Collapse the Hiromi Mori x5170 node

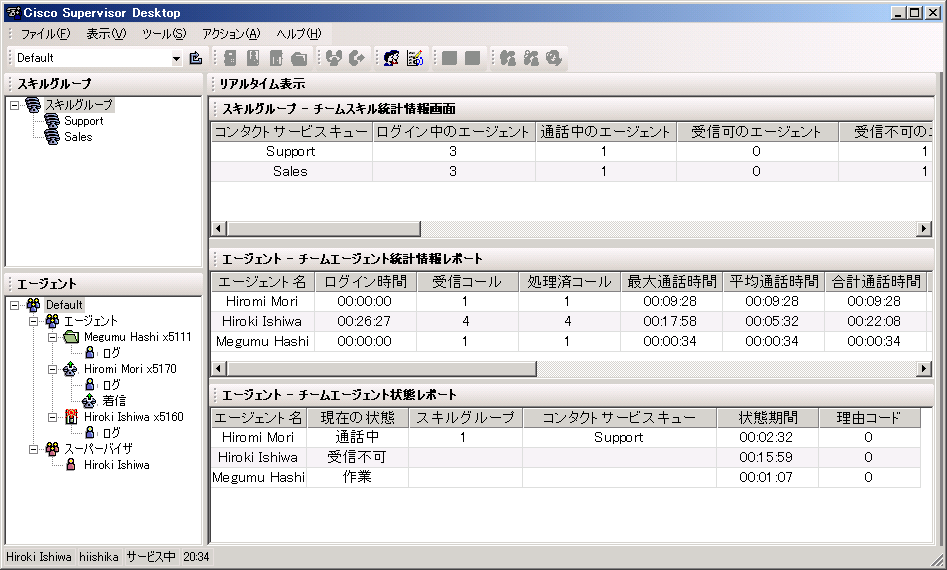(x=53, y=368)
